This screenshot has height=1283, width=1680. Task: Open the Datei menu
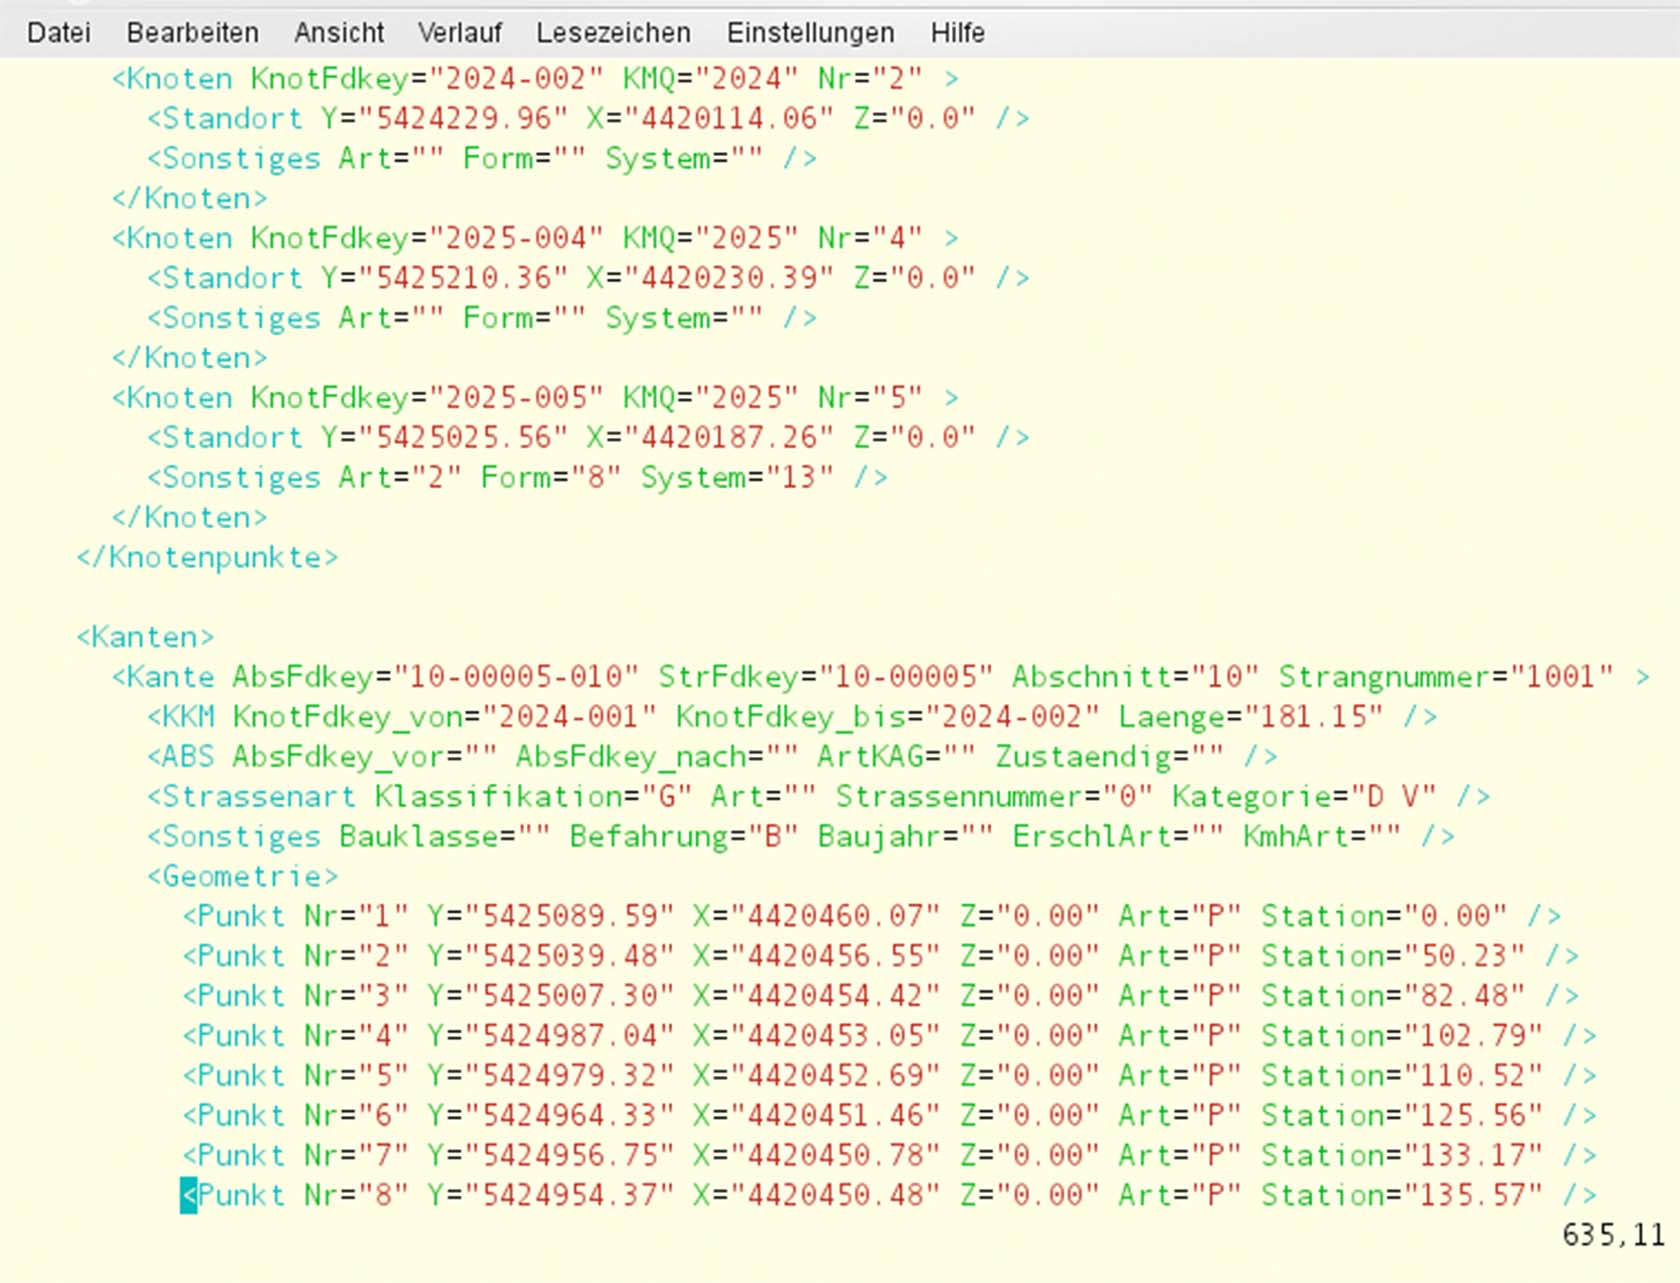click(x=58, y=33)
